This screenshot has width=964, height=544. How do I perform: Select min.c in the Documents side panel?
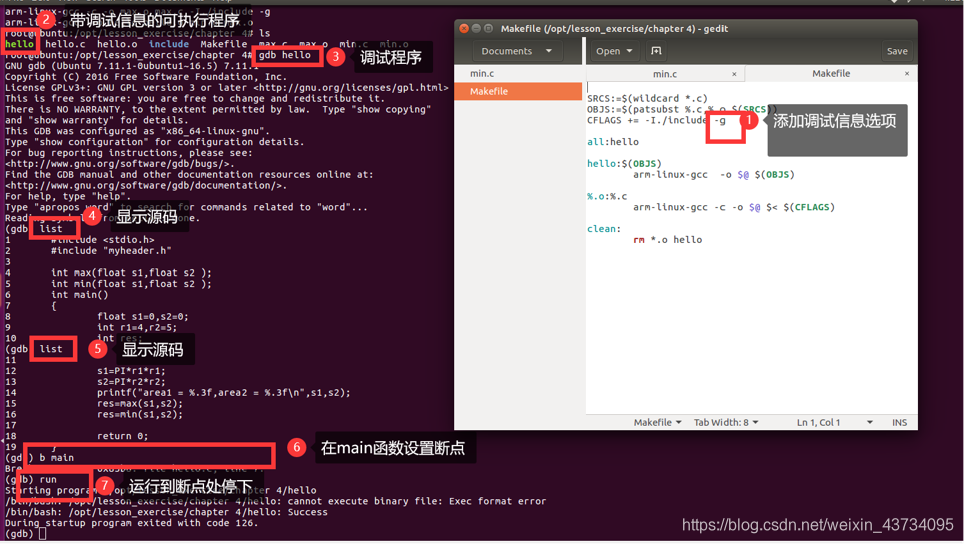tap(518, 74)
